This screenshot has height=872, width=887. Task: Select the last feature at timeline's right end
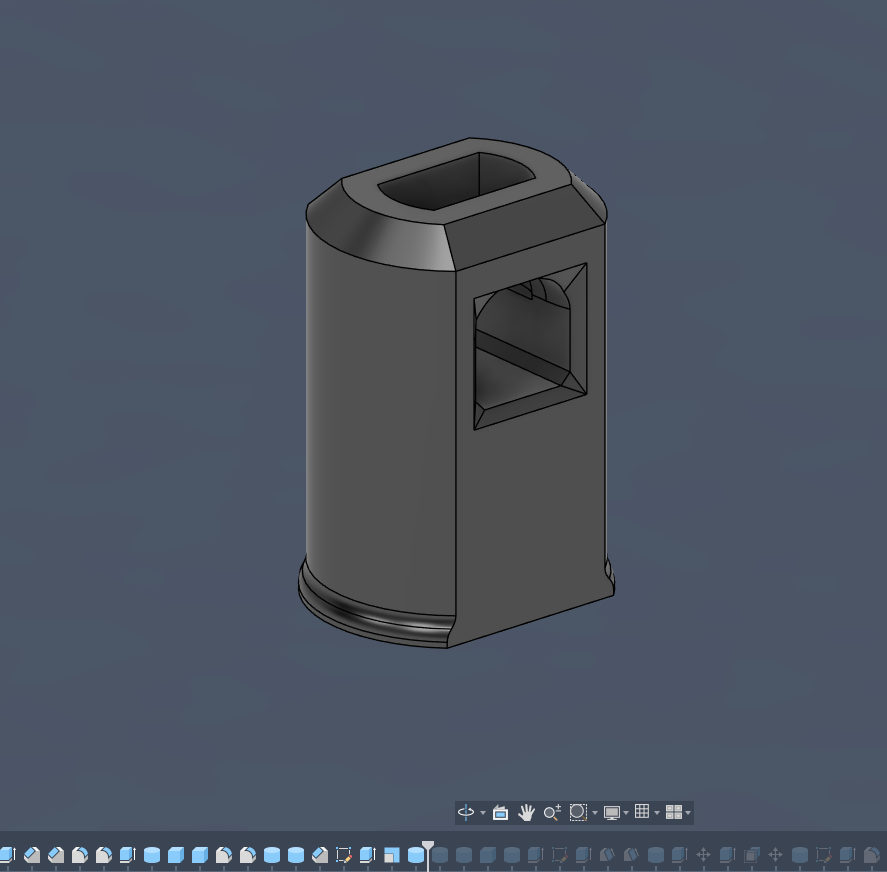(872, 855)
